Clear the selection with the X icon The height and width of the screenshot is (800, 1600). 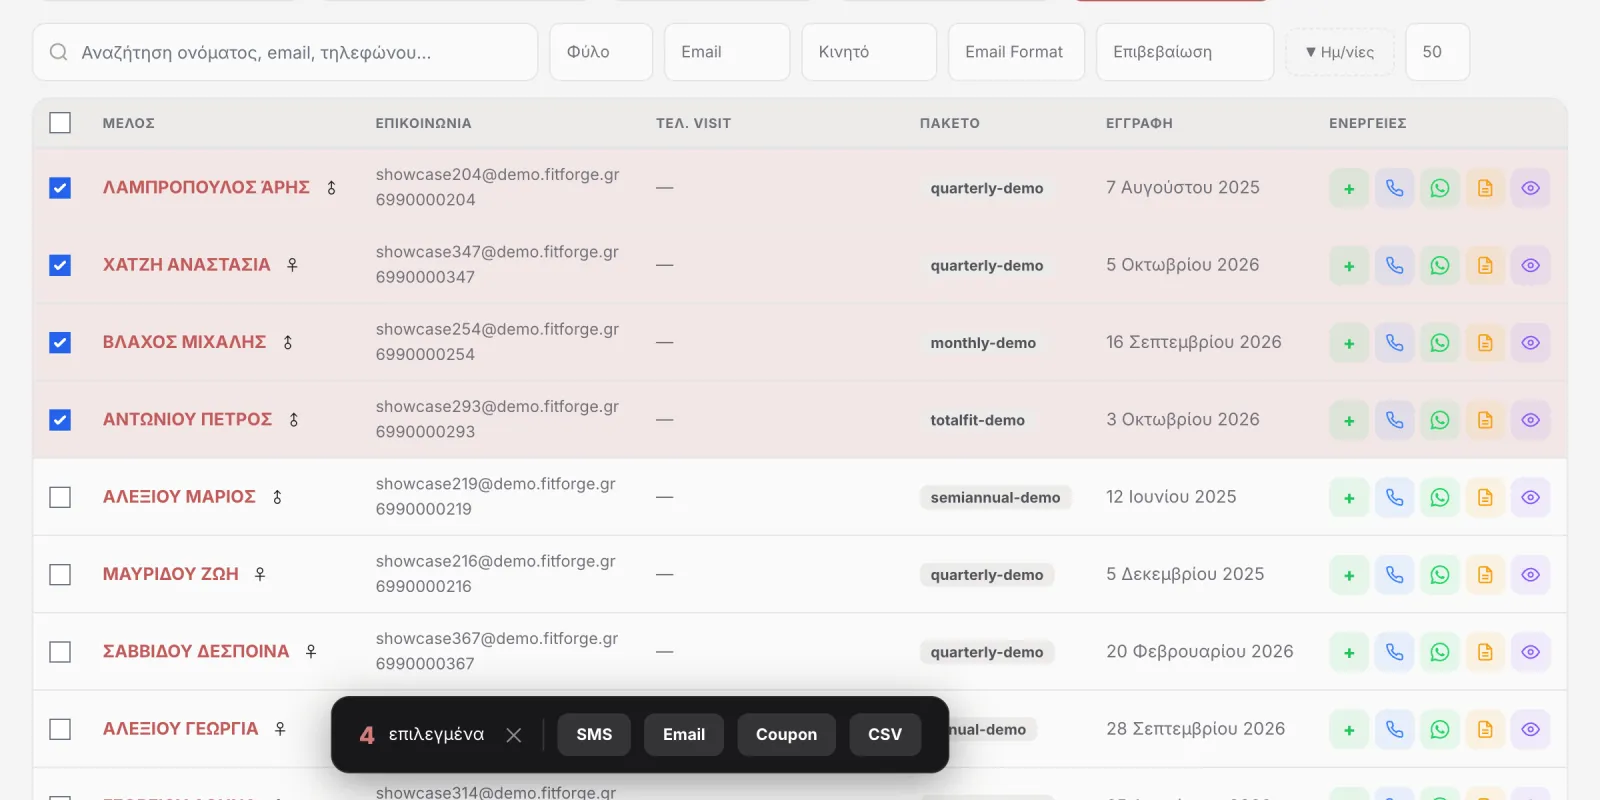point(514,735)
